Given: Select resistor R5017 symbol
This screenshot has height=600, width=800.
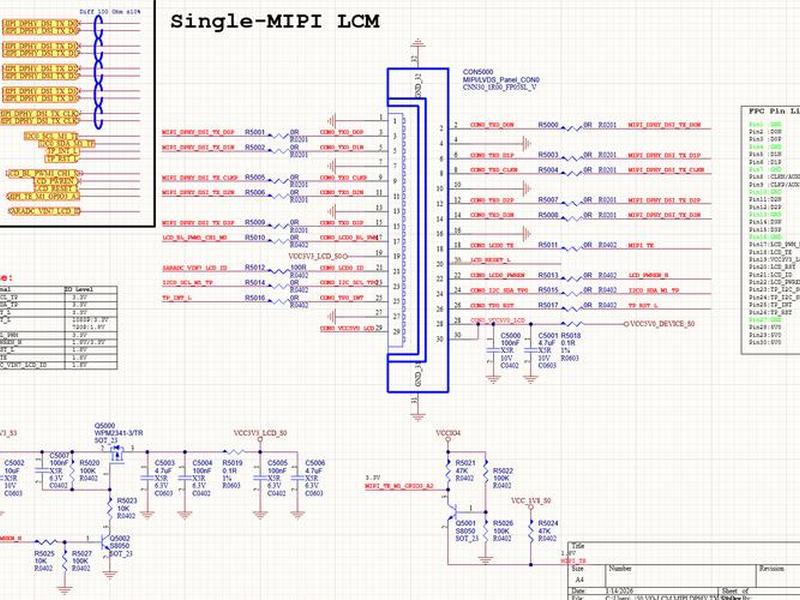Looking at the screenshot, I should tap(571, 309).
